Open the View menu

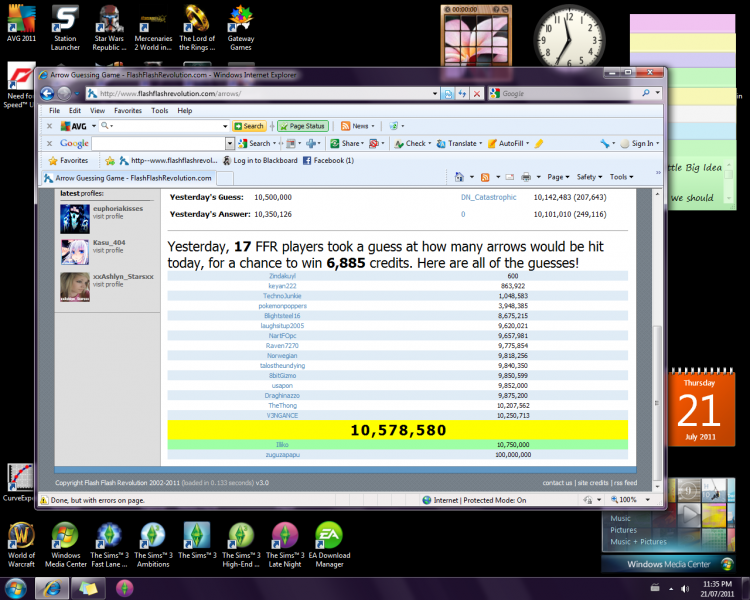pos(98,111)
